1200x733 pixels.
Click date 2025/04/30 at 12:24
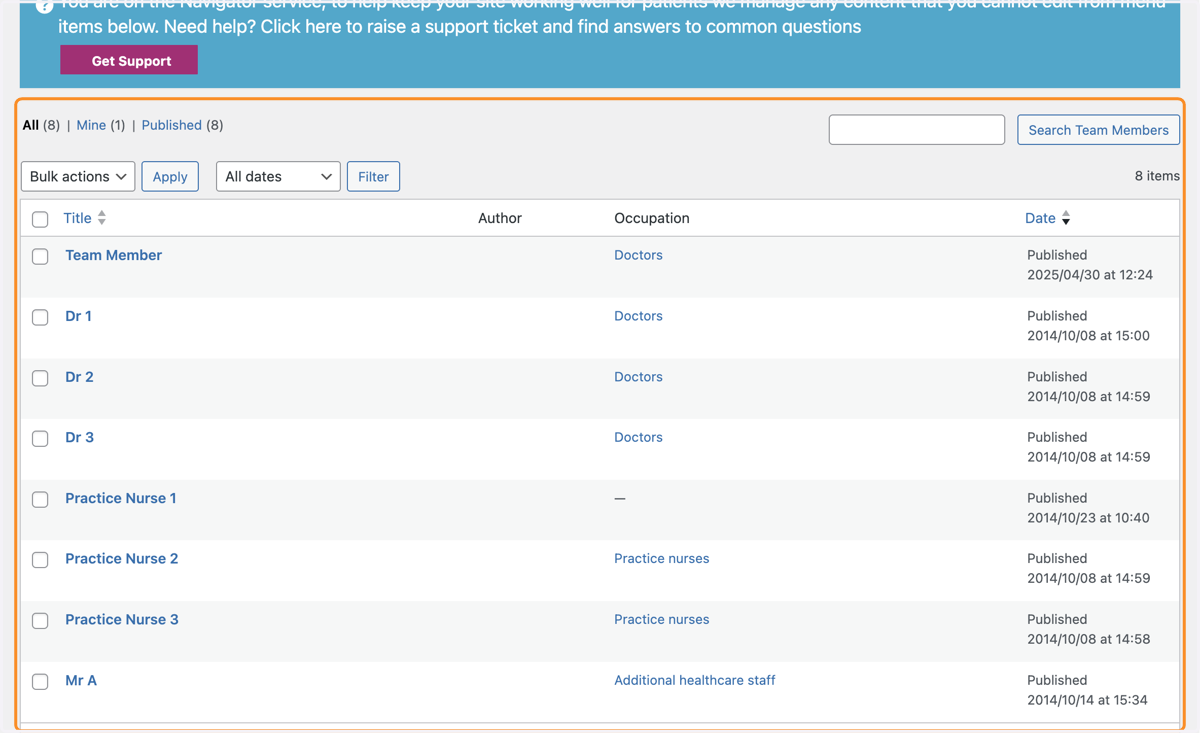(x=1089, y=275)
